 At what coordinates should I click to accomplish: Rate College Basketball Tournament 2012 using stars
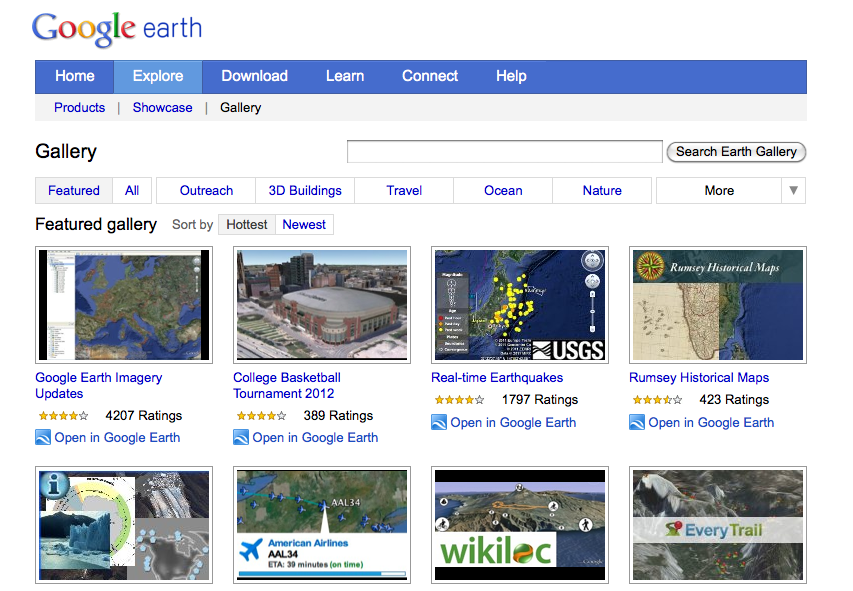pos(261,416)
